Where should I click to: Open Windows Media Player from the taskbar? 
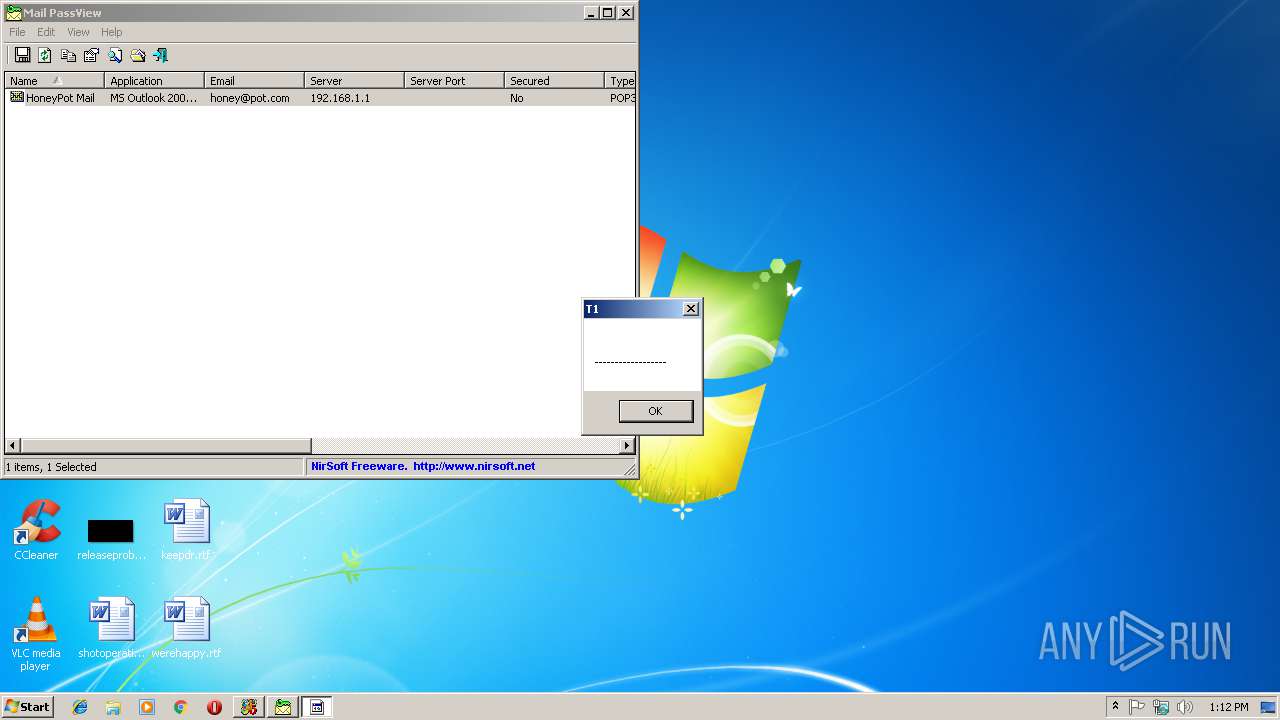click(x=147, y=707)
